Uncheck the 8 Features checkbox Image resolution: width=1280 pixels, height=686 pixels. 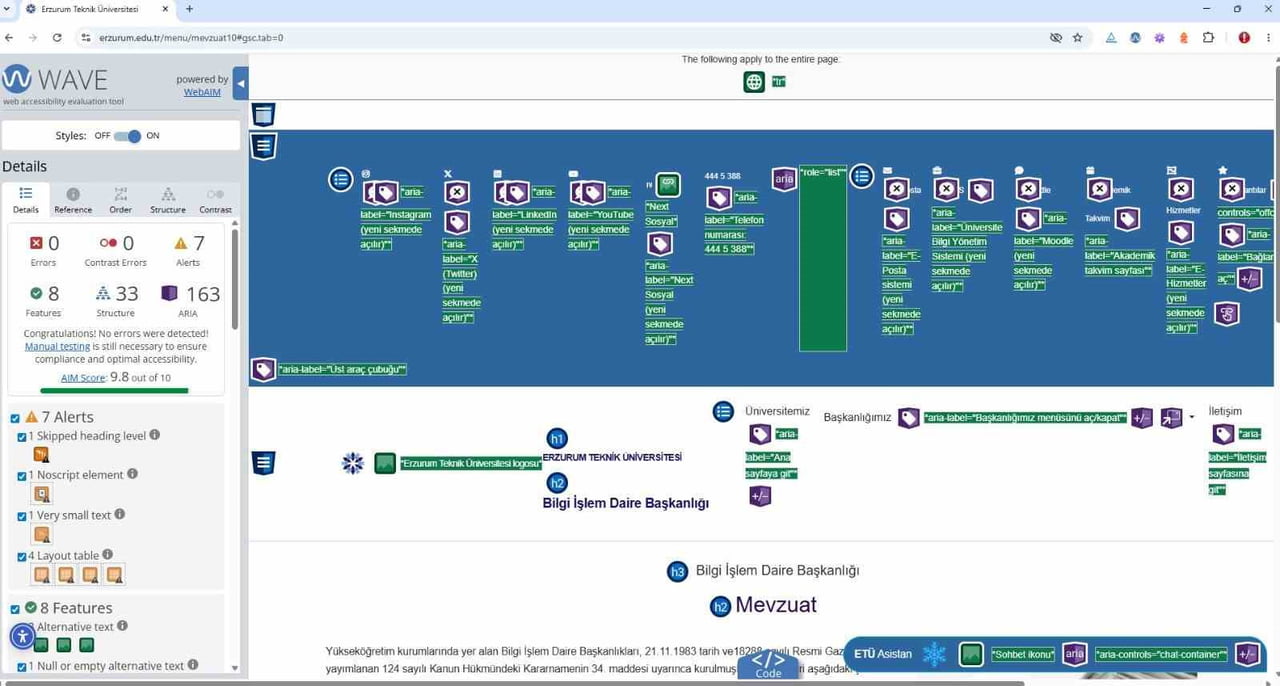click(x=15, y=609)
